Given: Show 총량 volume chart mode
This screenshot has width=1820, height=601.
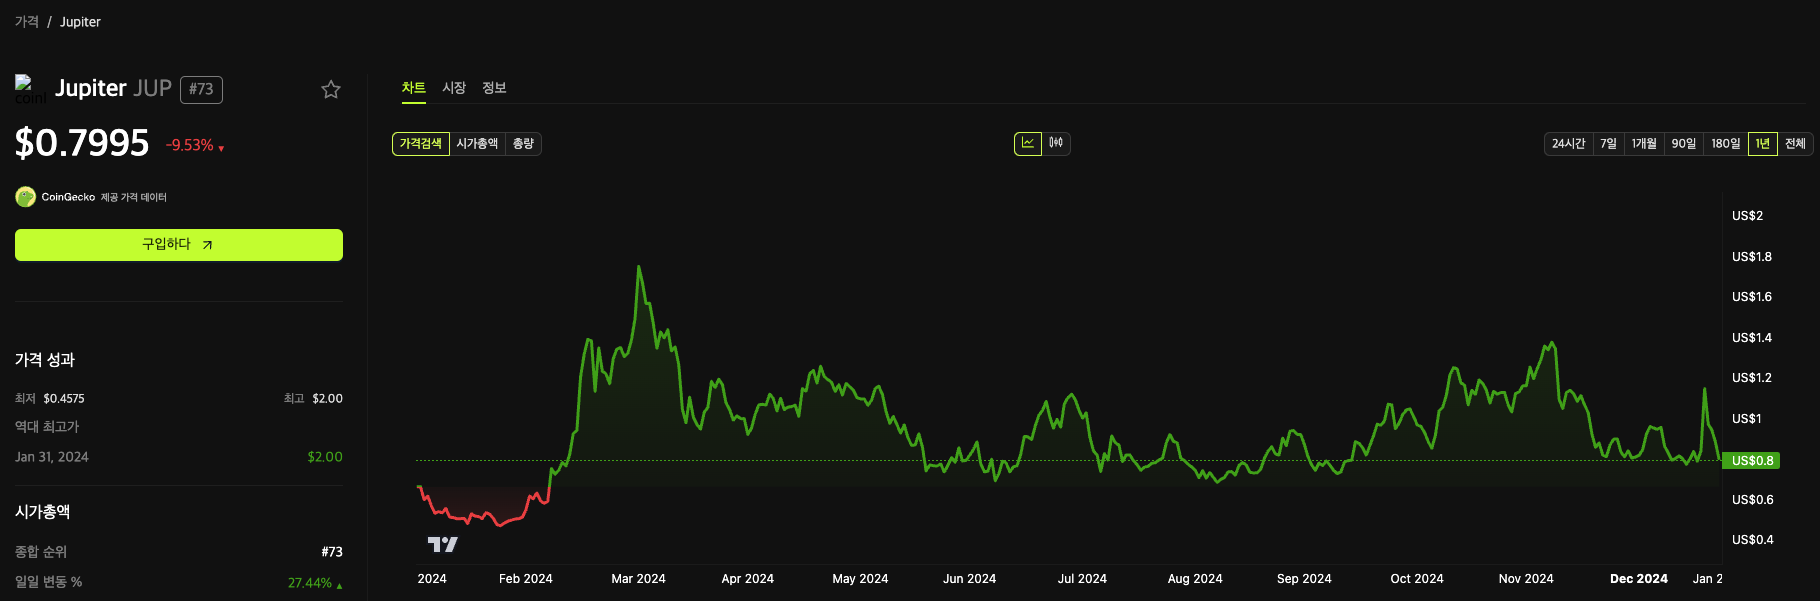Looking at the screenshot, I should click(x=523, y=144).
